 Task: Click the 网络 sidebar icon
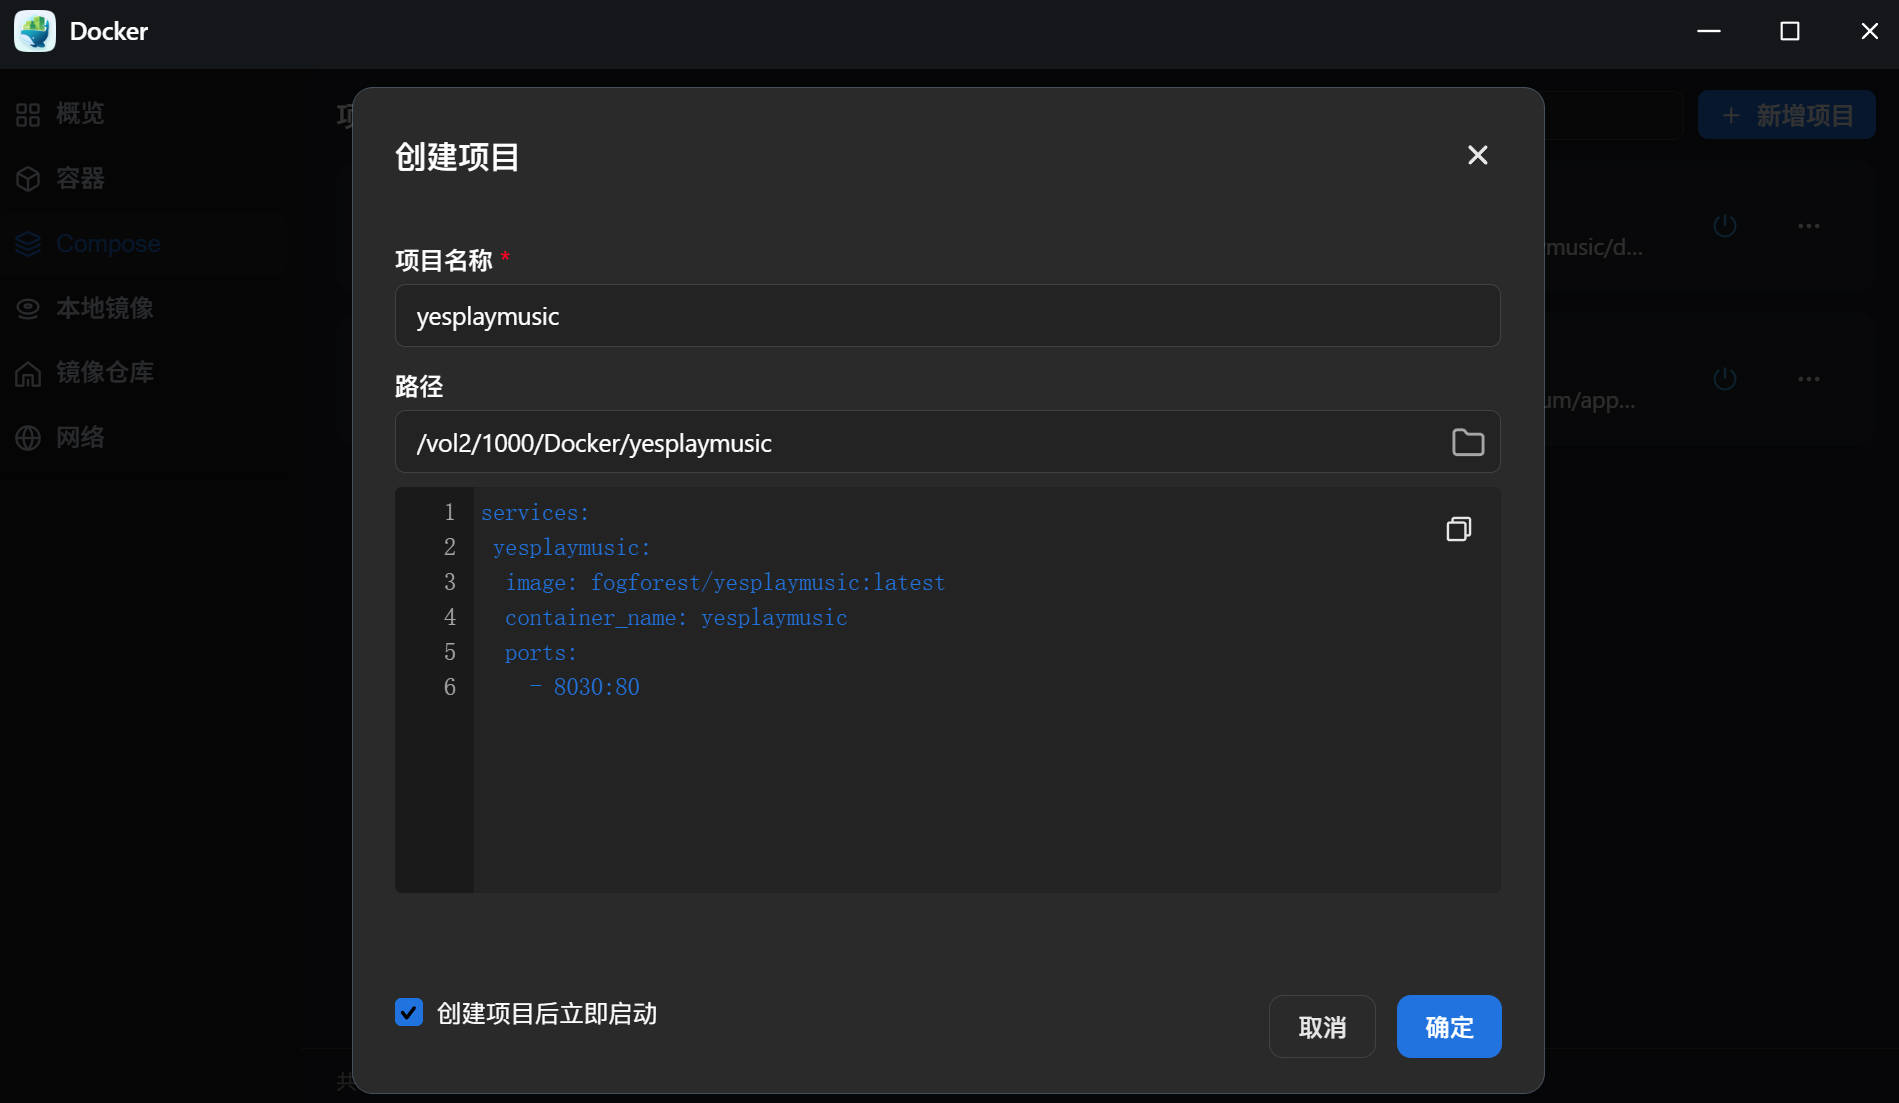point(29,437)
